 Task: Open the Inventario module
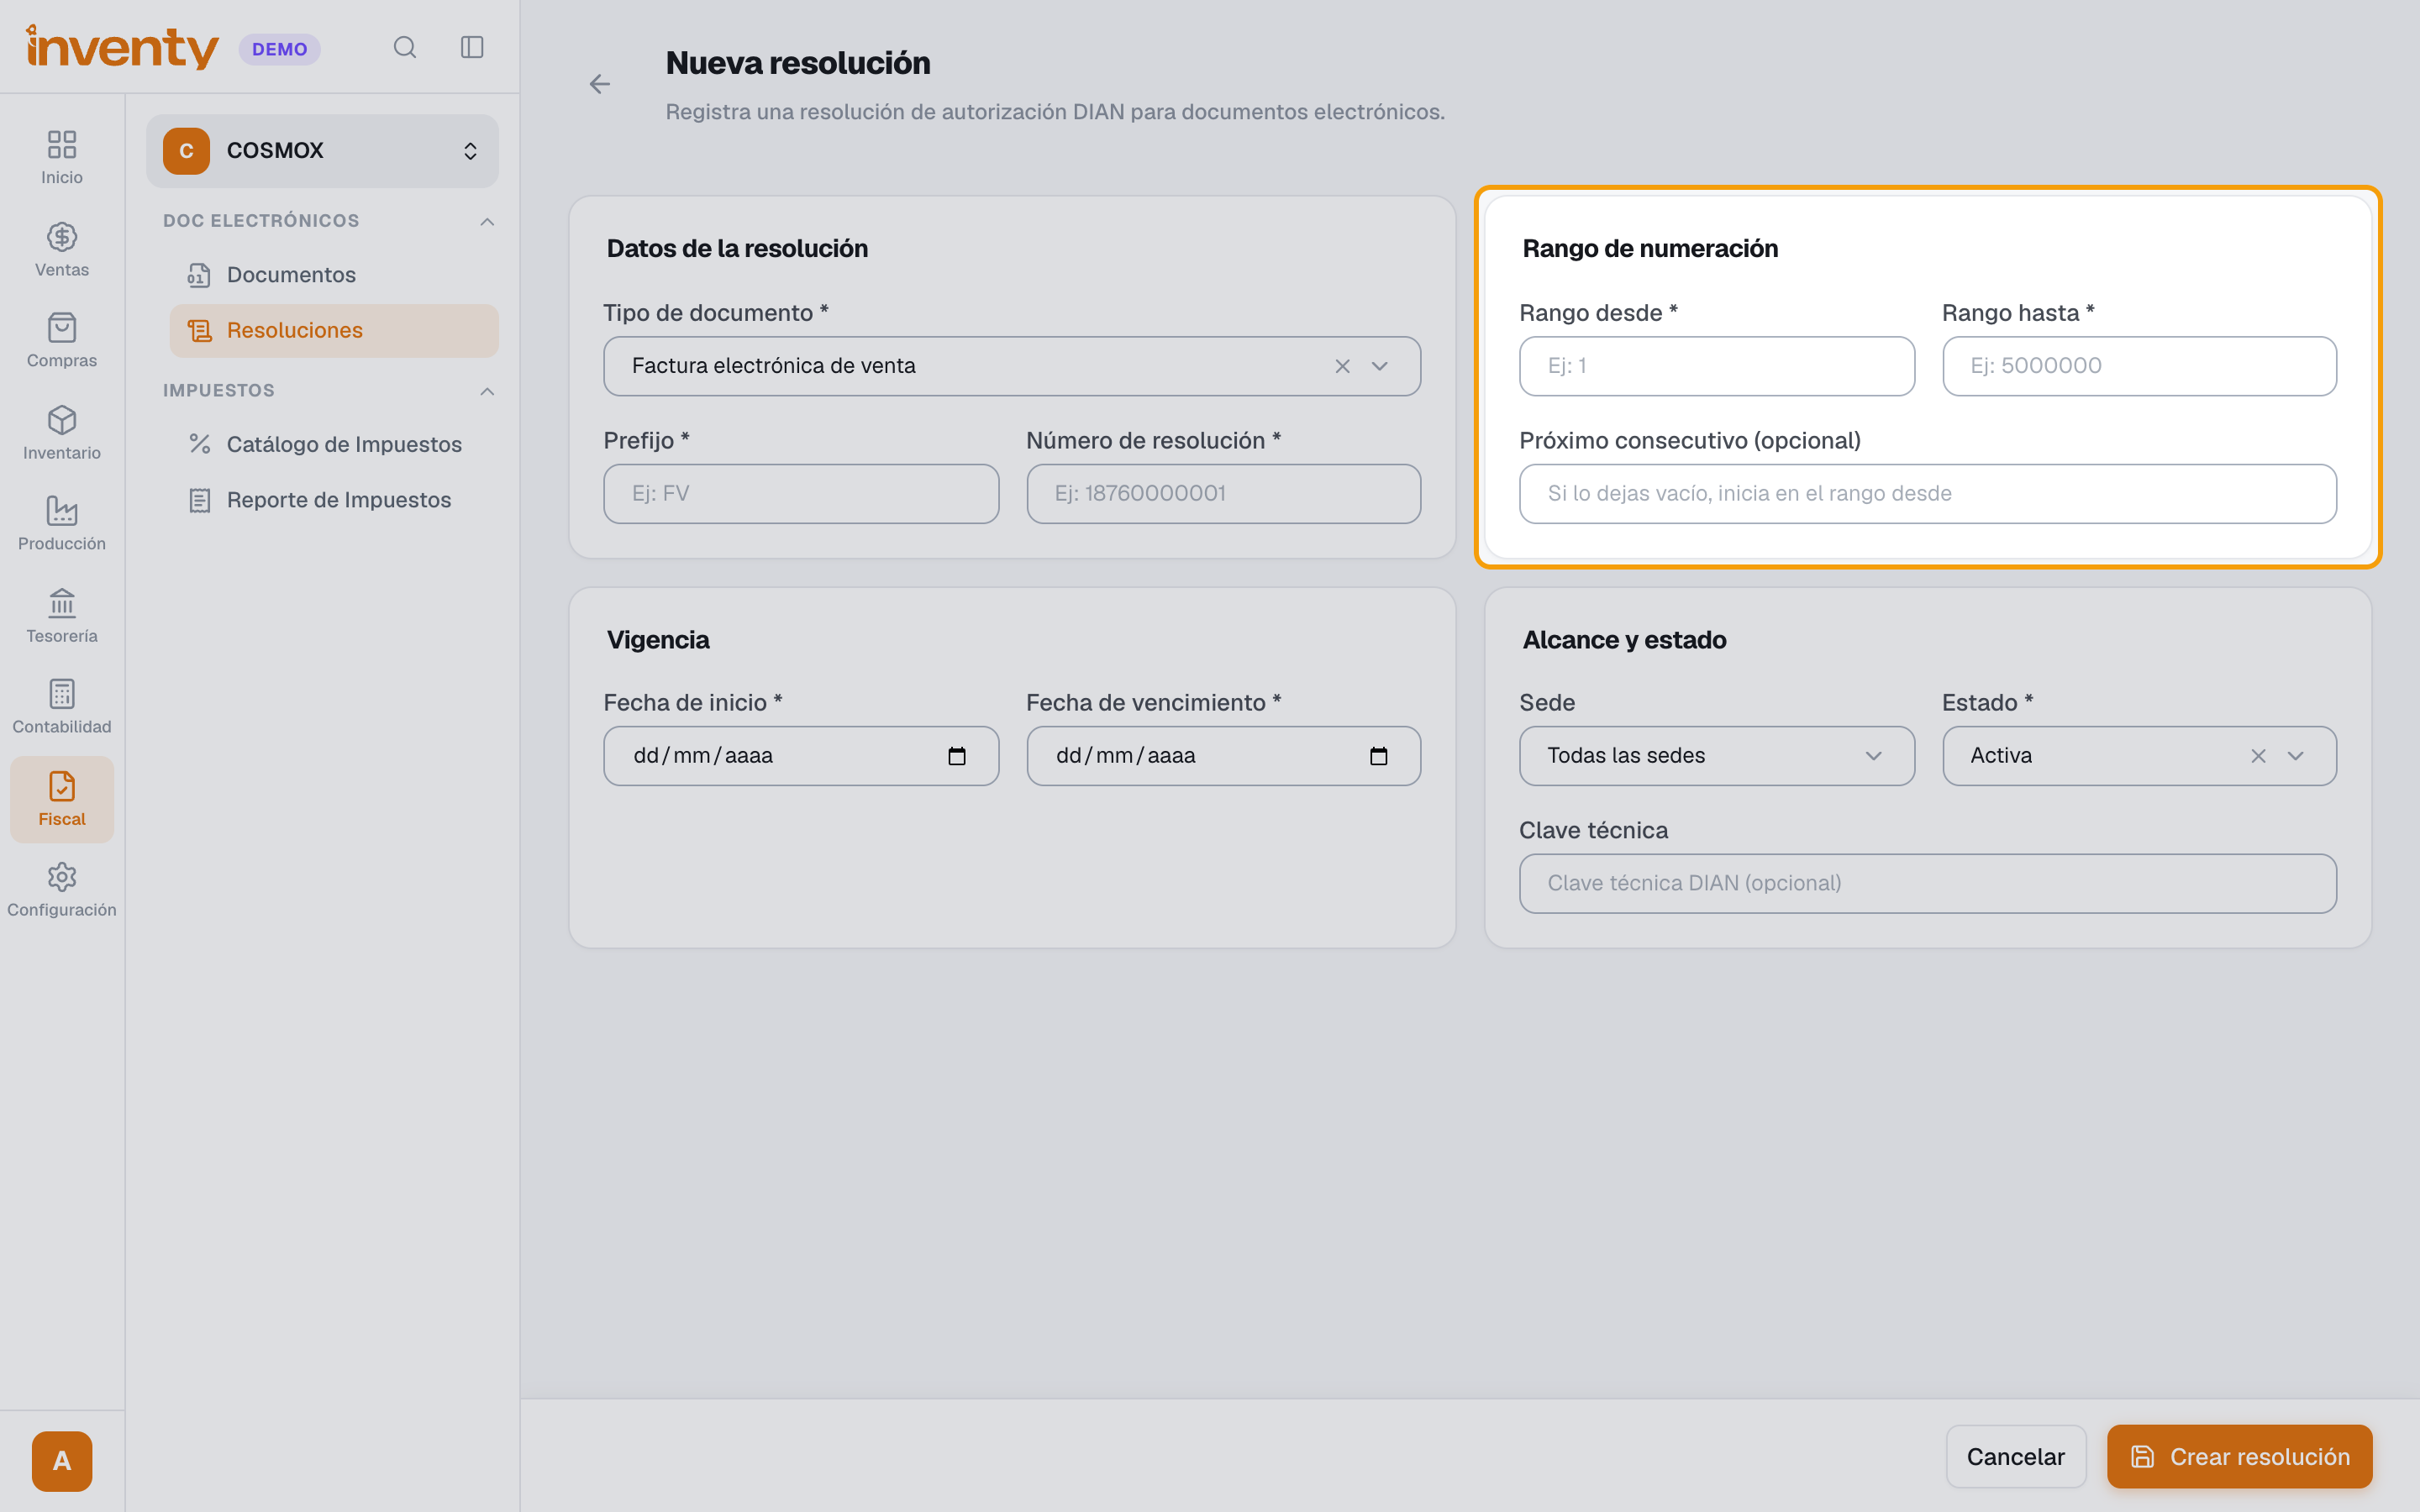(x=62, y=433)
